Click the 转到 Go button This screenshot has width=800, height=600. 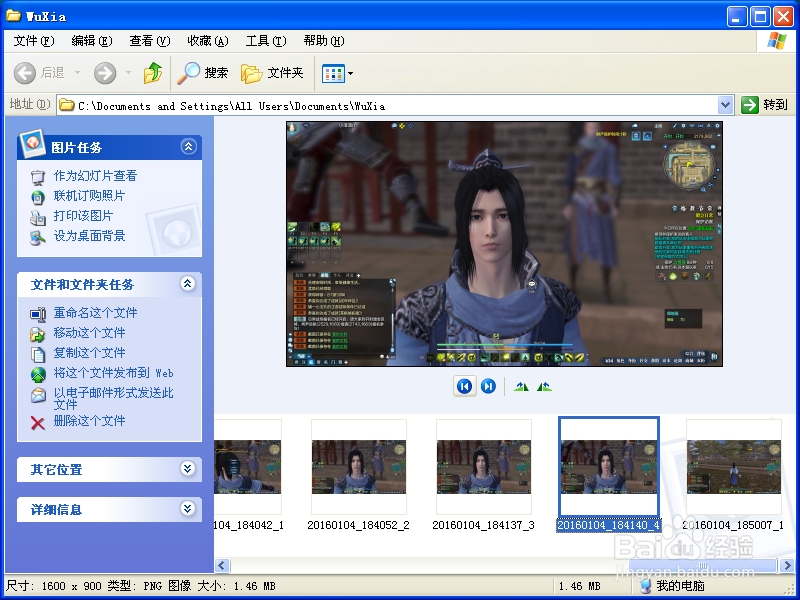pyautogui.click(x=764, y=105)
